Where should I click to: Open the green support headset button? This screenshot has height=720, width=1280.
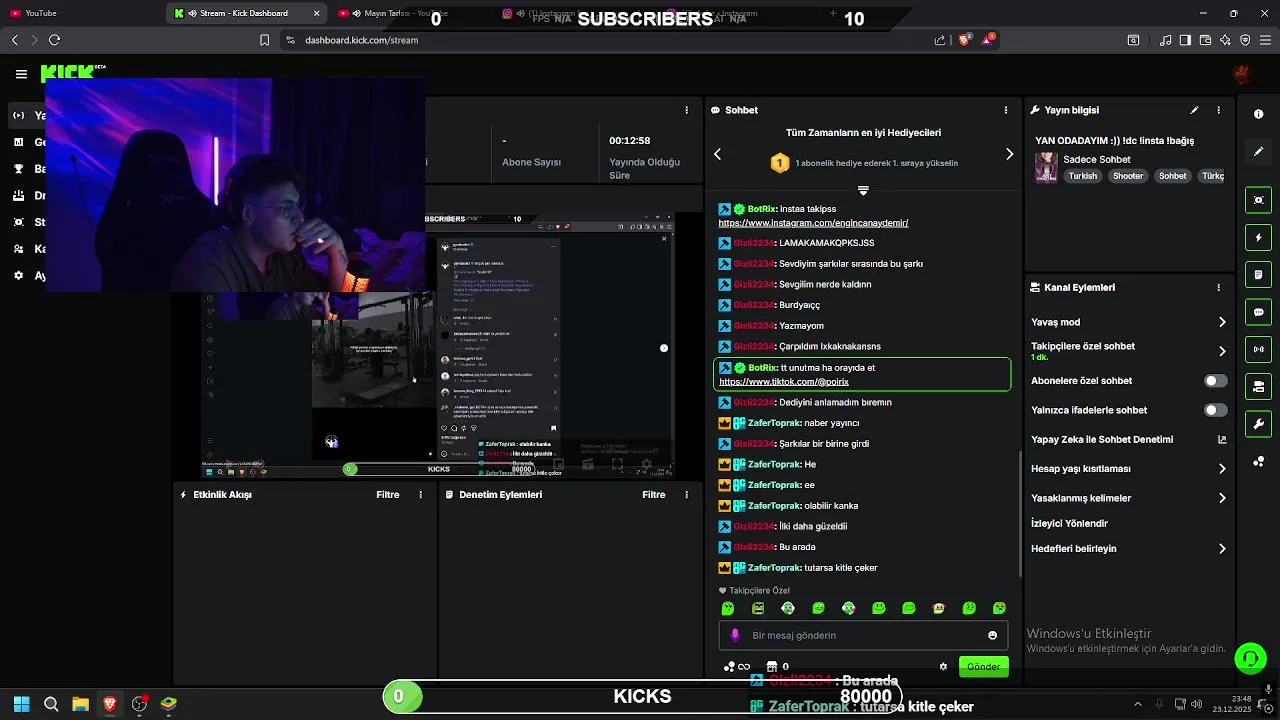(x=1250, y=658)
